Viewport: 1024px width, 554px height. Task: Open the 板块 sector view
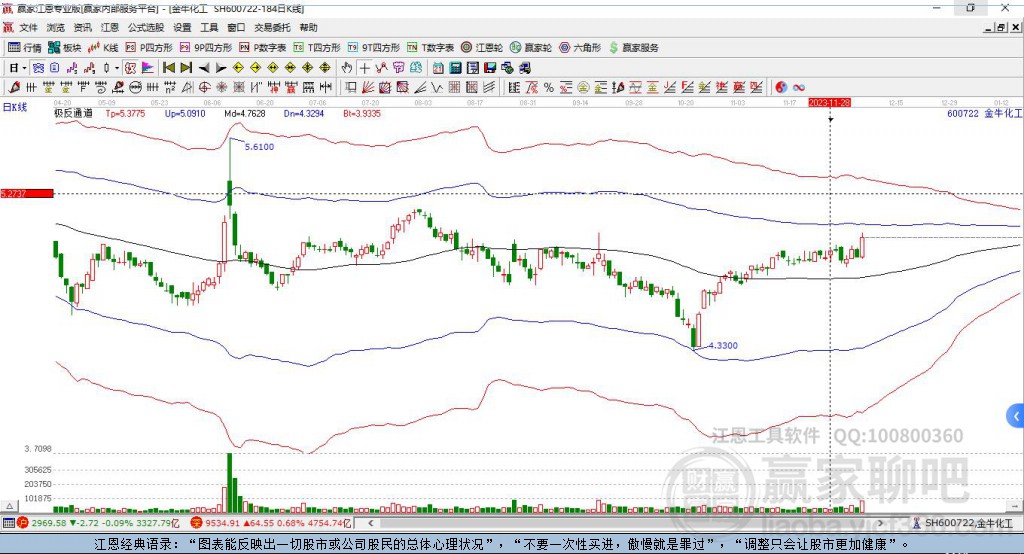click(x=64, y=48)
